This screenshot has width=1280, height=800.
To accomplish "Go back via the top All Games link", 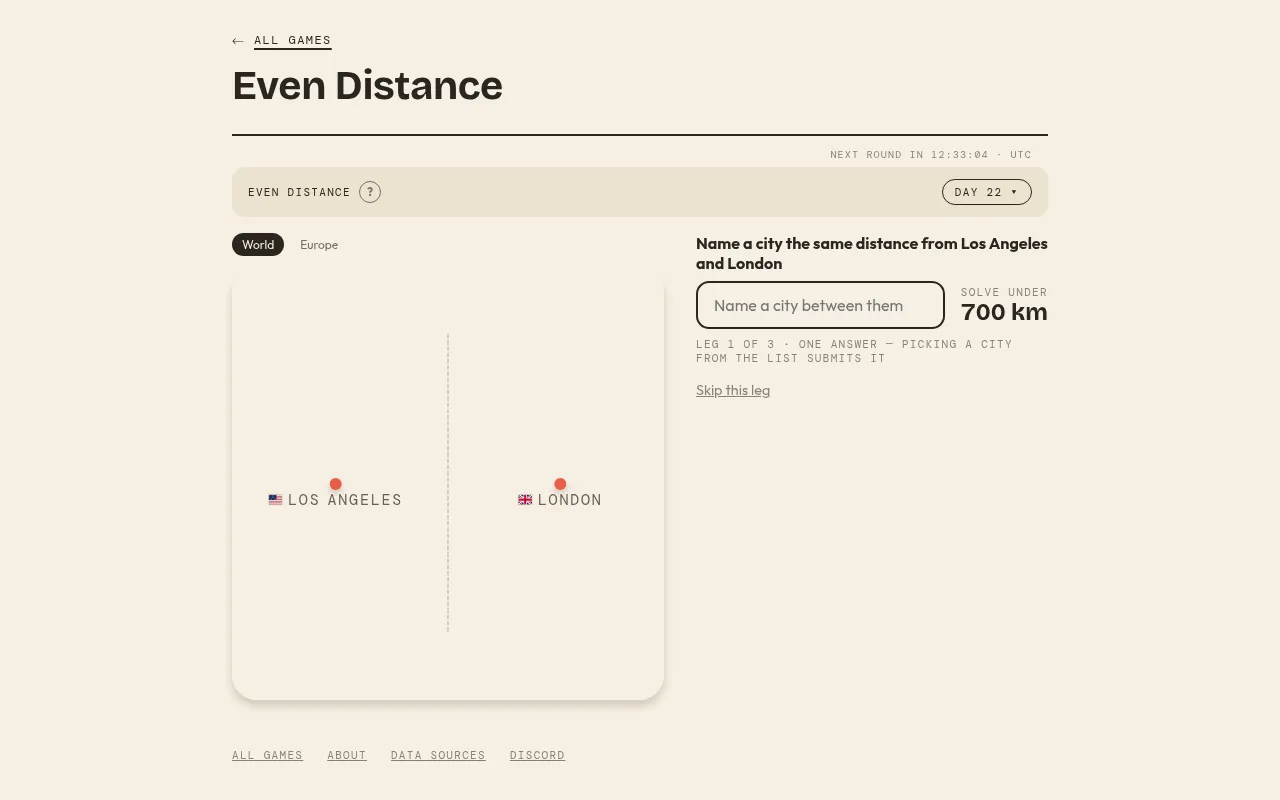I will pyautogui.click(x=292, y=41).
